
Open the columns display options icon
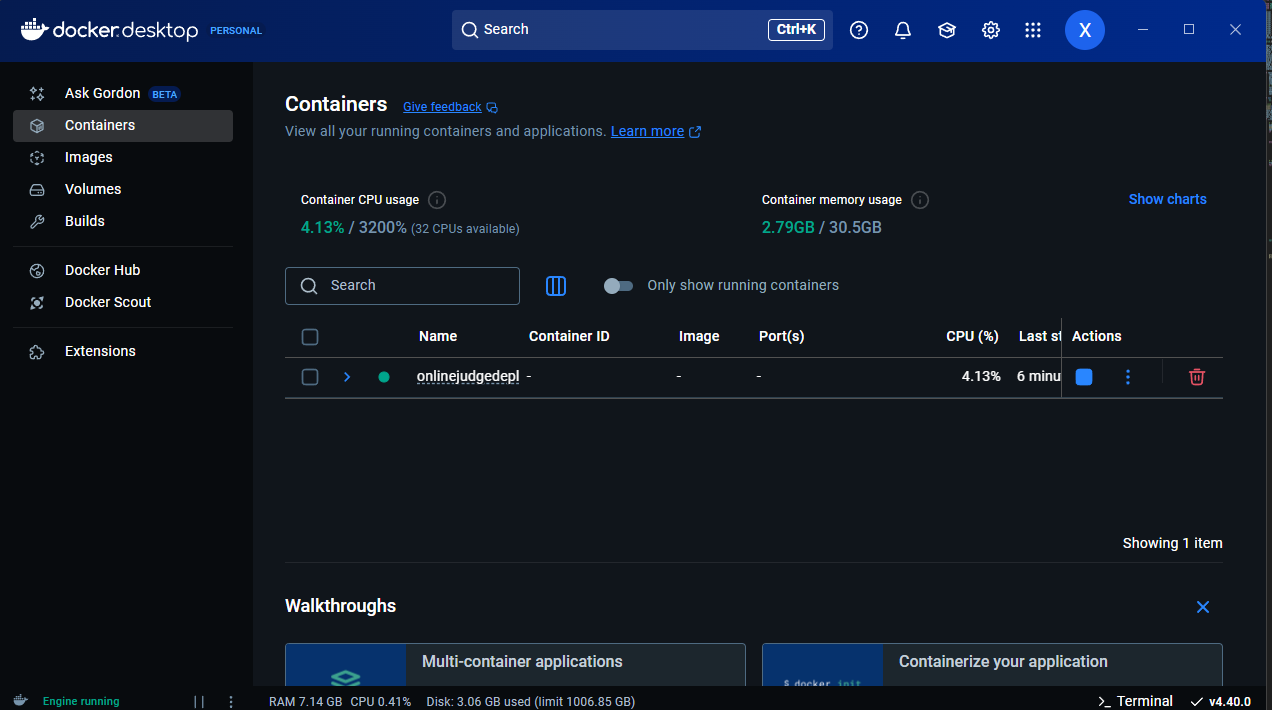(x=556, y=286)
